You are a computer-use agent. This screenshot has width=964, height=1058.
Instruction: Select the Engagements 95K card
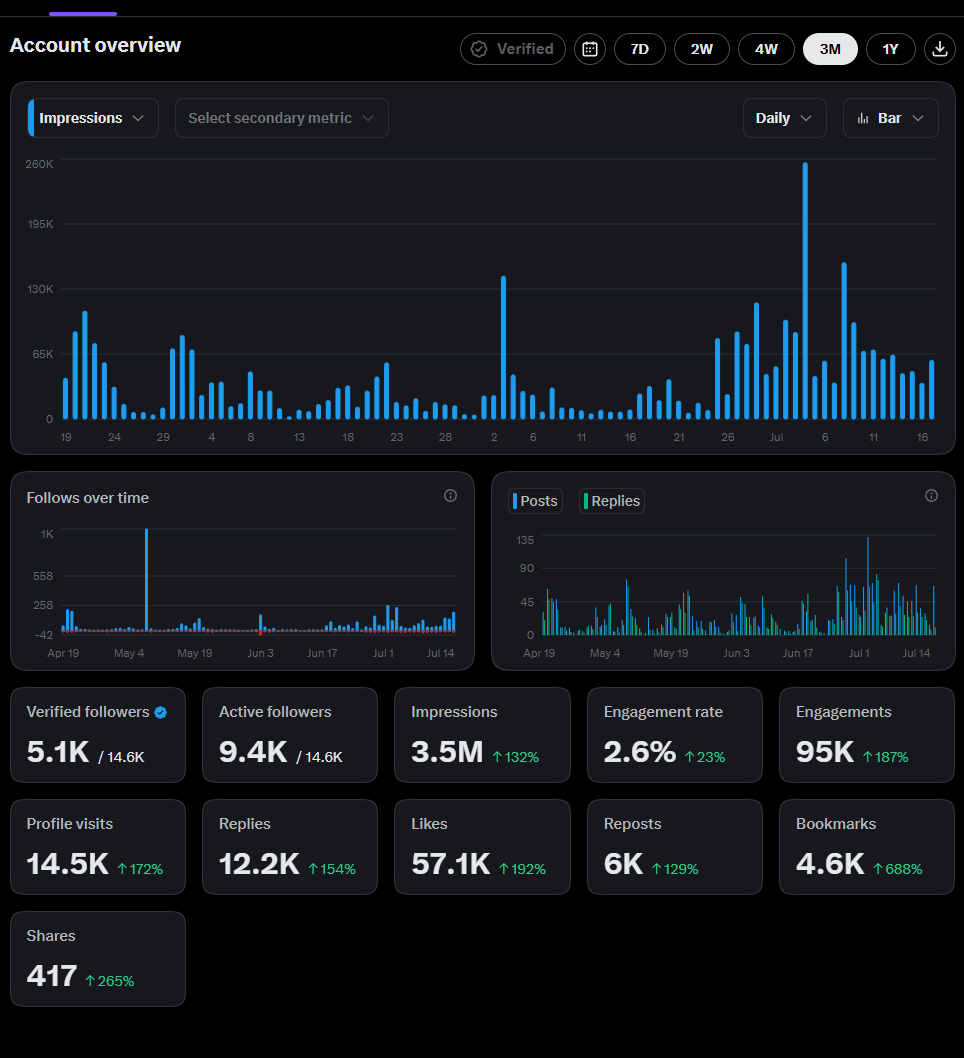click(867, 735)
